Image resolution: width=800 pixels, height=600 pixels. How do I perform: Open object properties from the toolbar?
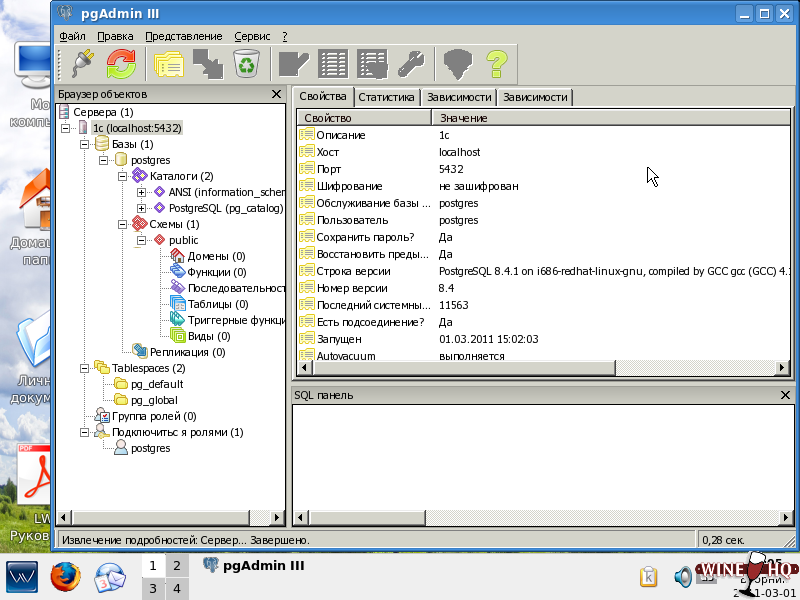166,65
